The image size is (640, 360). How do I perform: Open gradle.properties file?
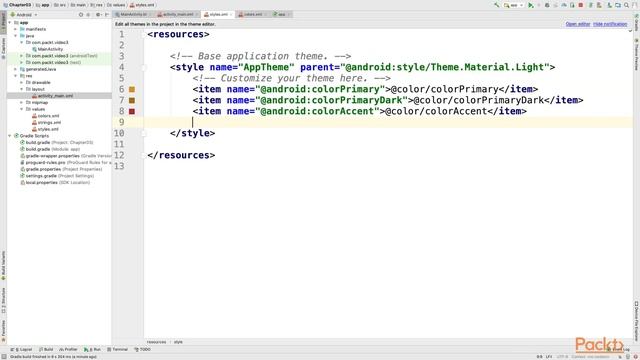tap(61, 169)
